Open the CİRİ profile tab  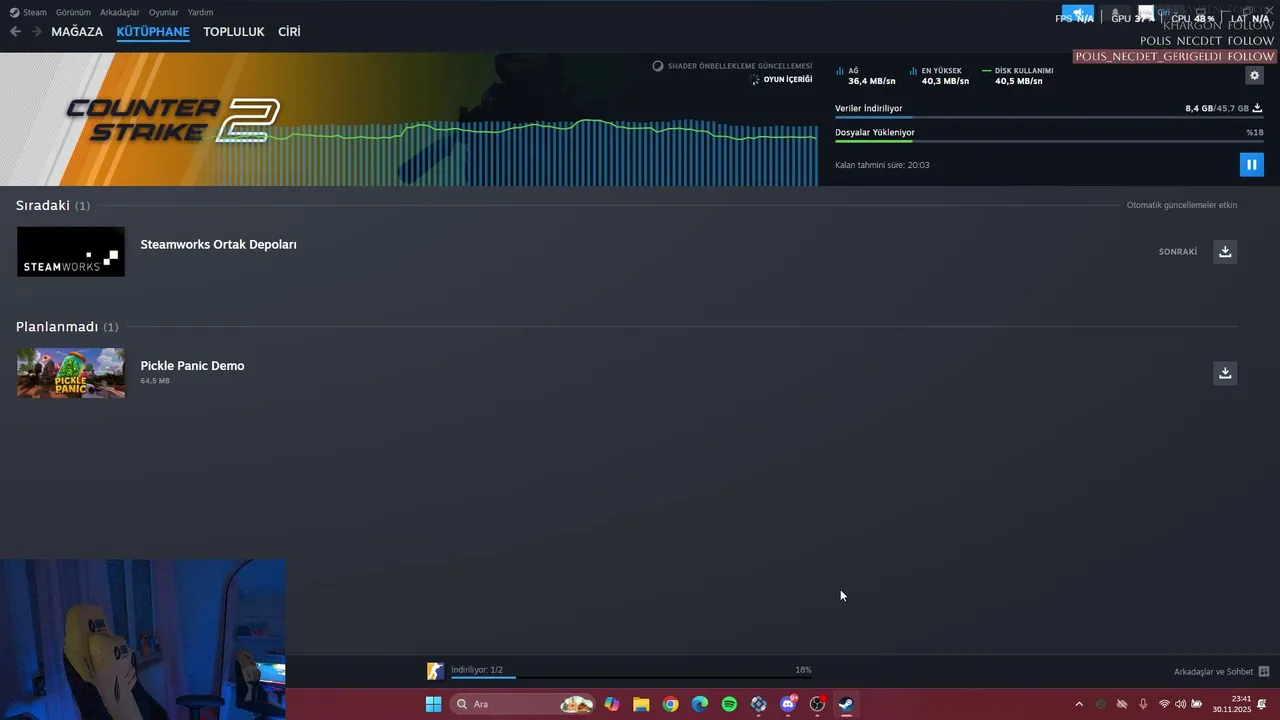point(289,32)
